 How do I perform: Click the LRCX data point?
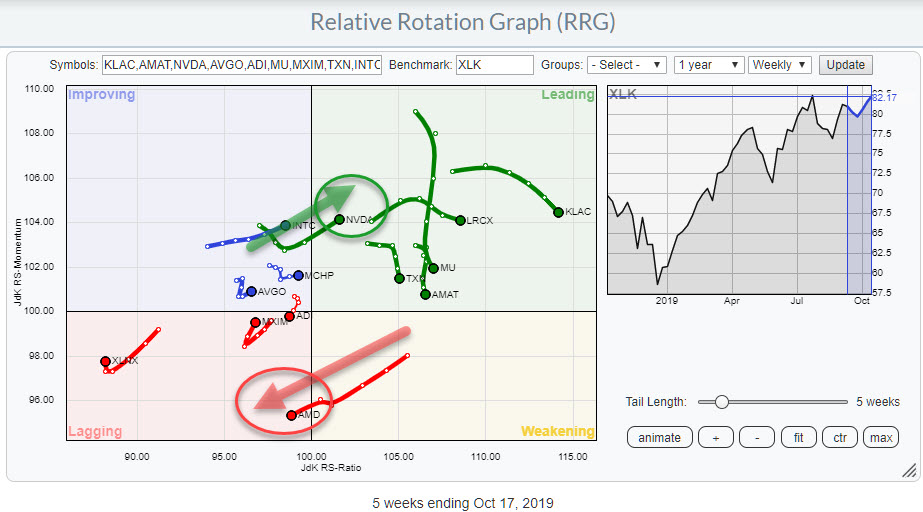[460, 220]
